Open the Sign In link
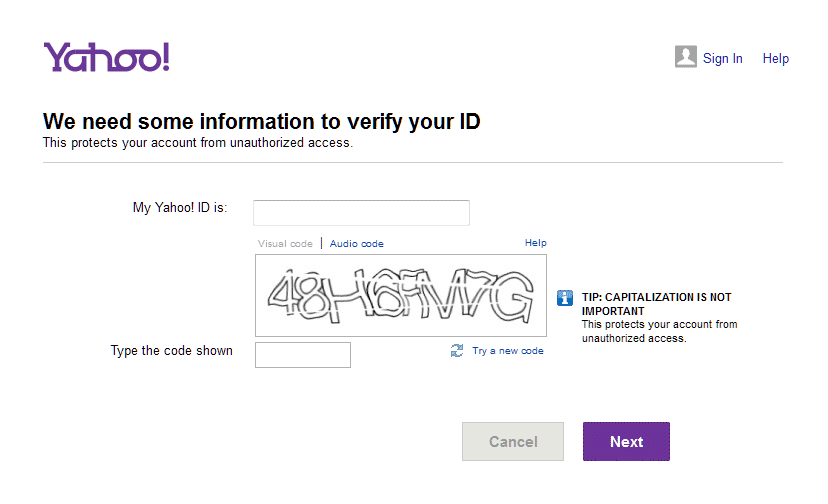This screenshot has width=828, height=504. pyautogui.click(x=722, y=58)
